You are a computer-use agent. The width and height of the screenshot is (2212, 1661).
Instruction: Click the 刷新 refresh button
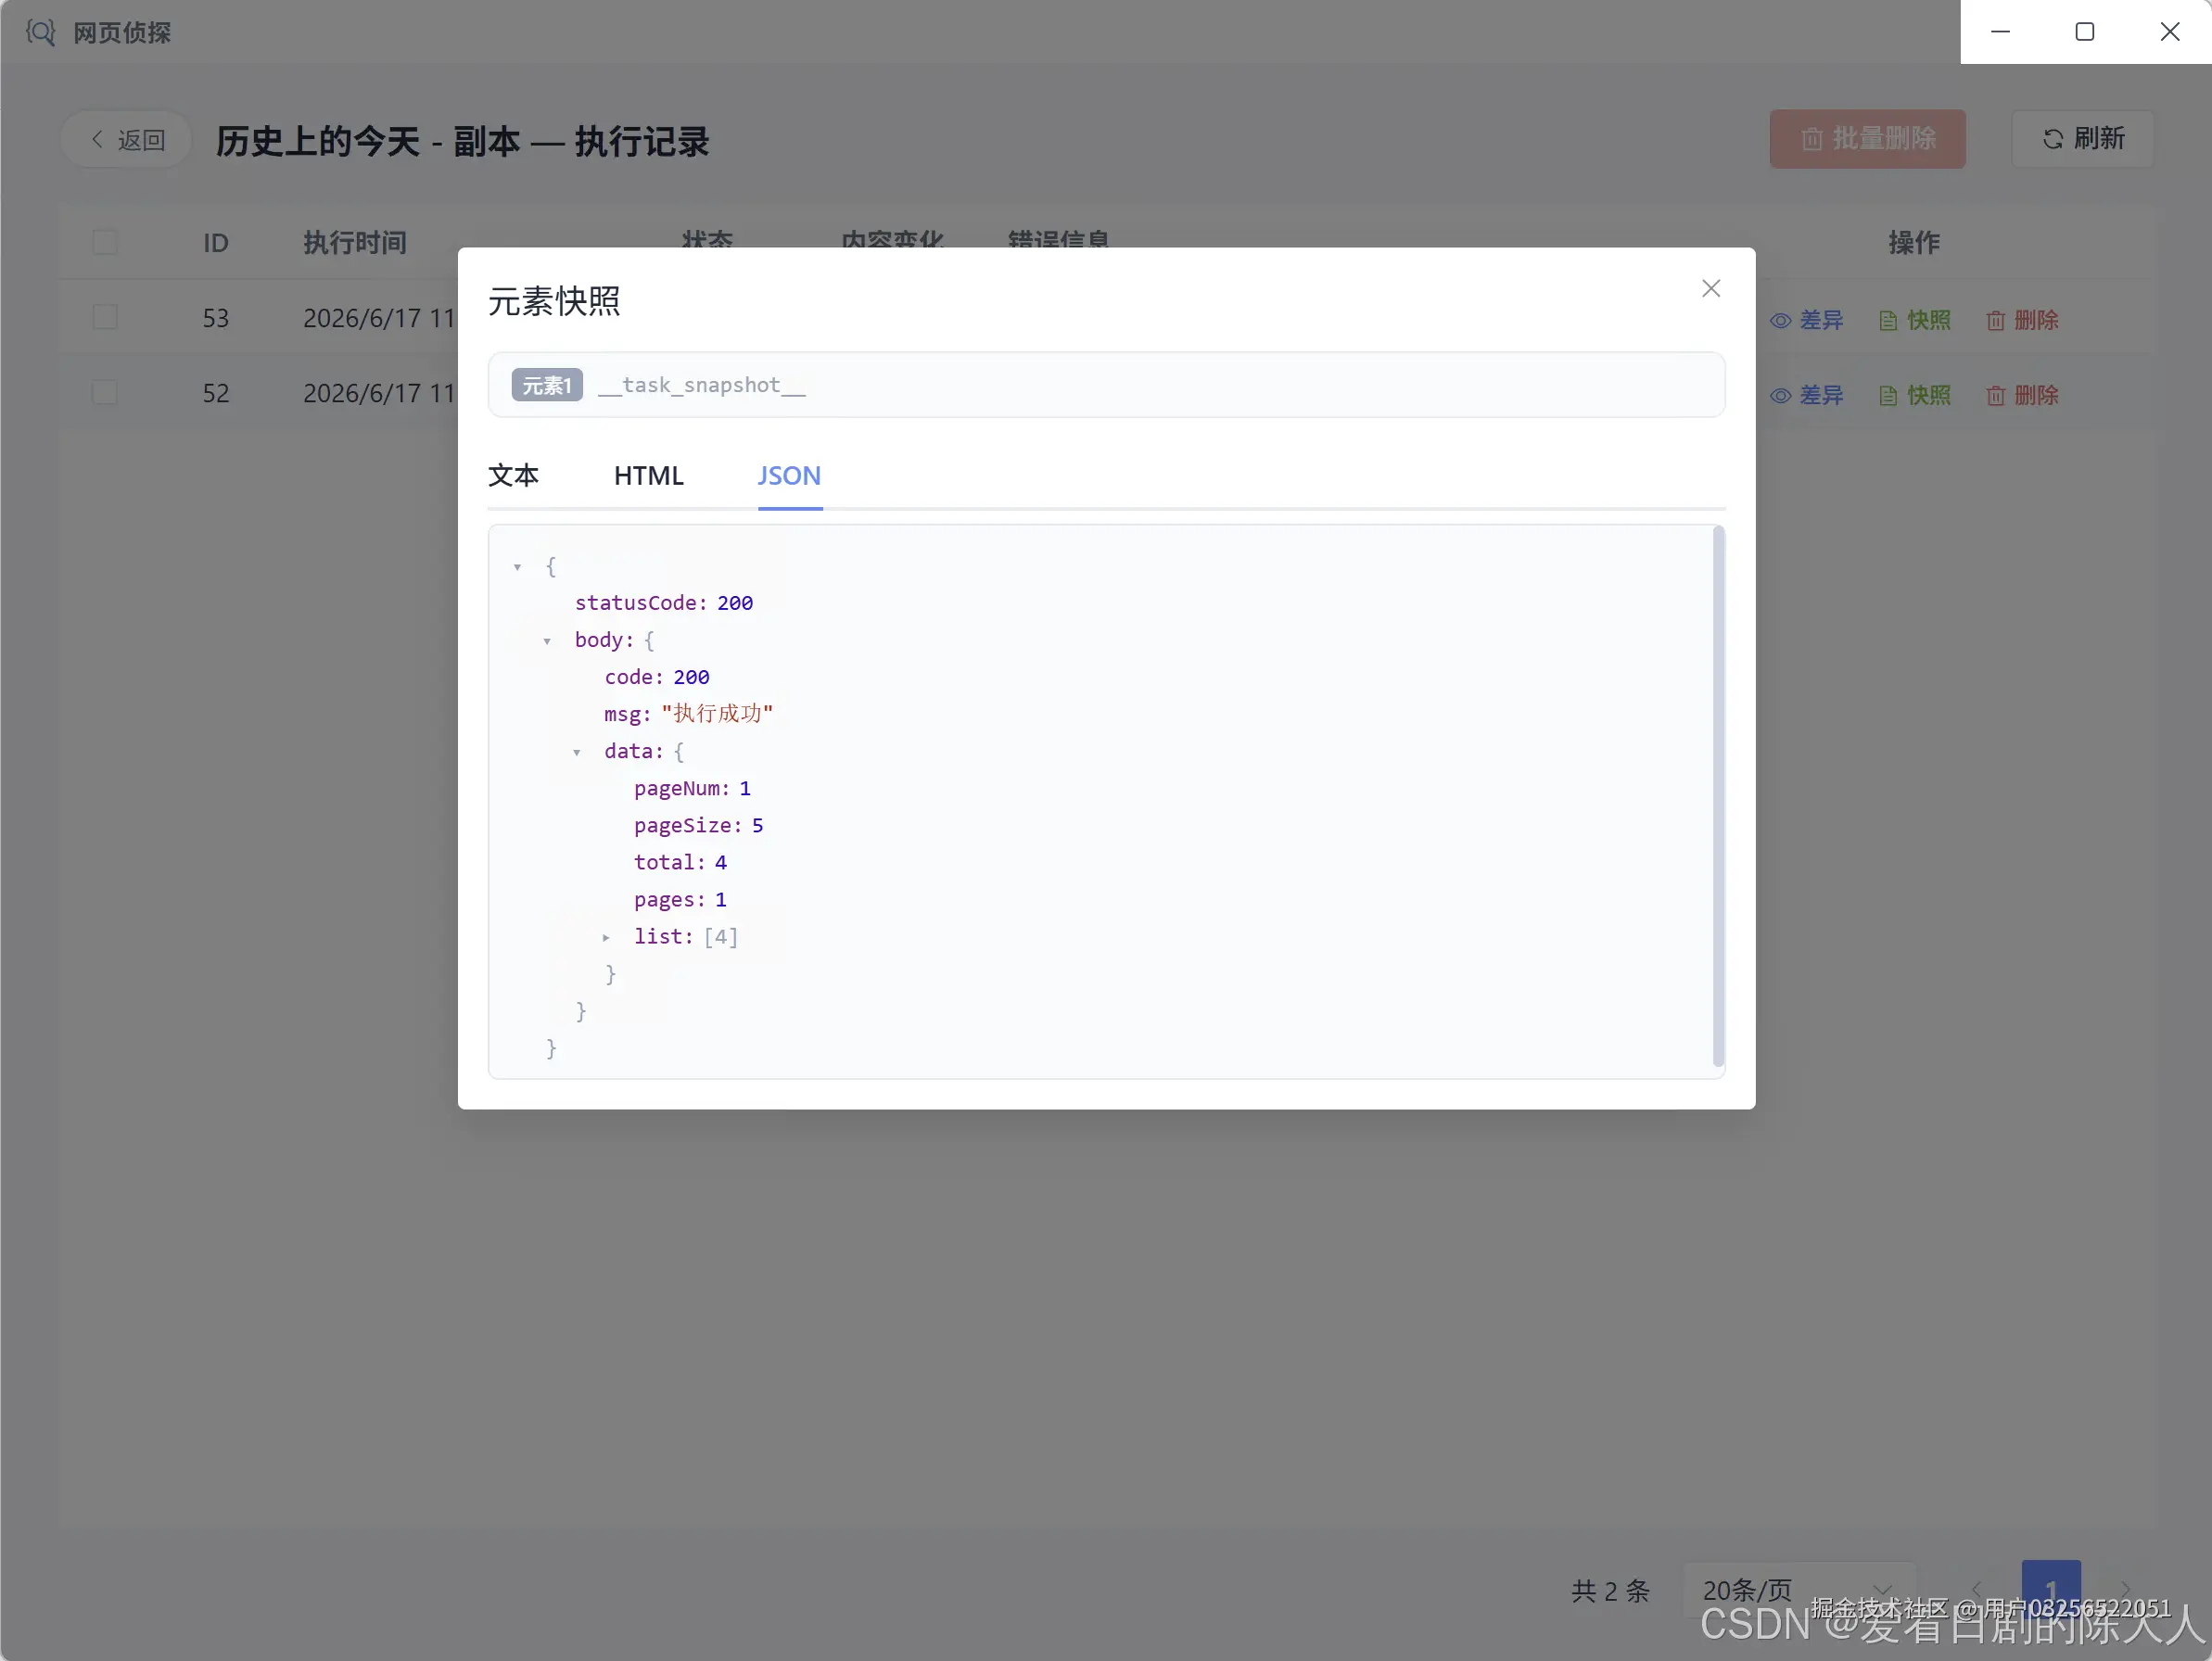pos(2082,139)
